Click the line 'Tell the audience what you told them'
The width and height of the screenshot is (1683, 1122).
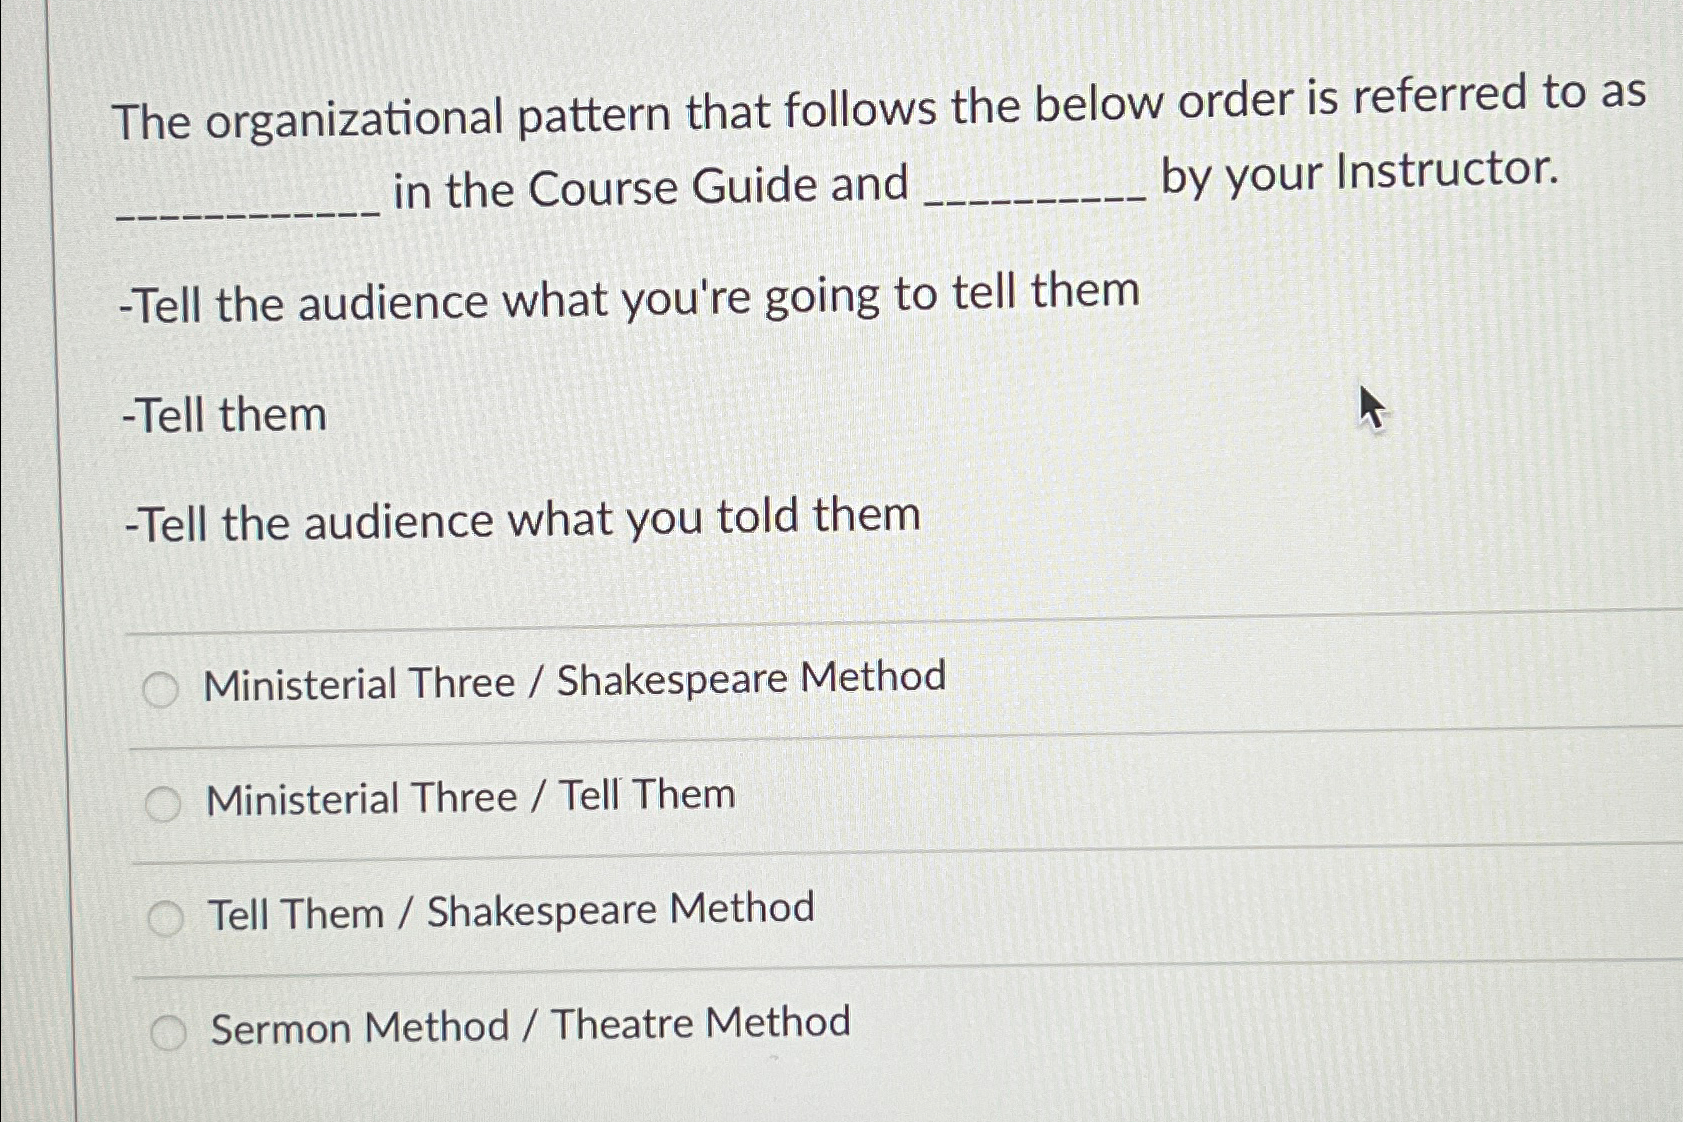tap(520, 518)
